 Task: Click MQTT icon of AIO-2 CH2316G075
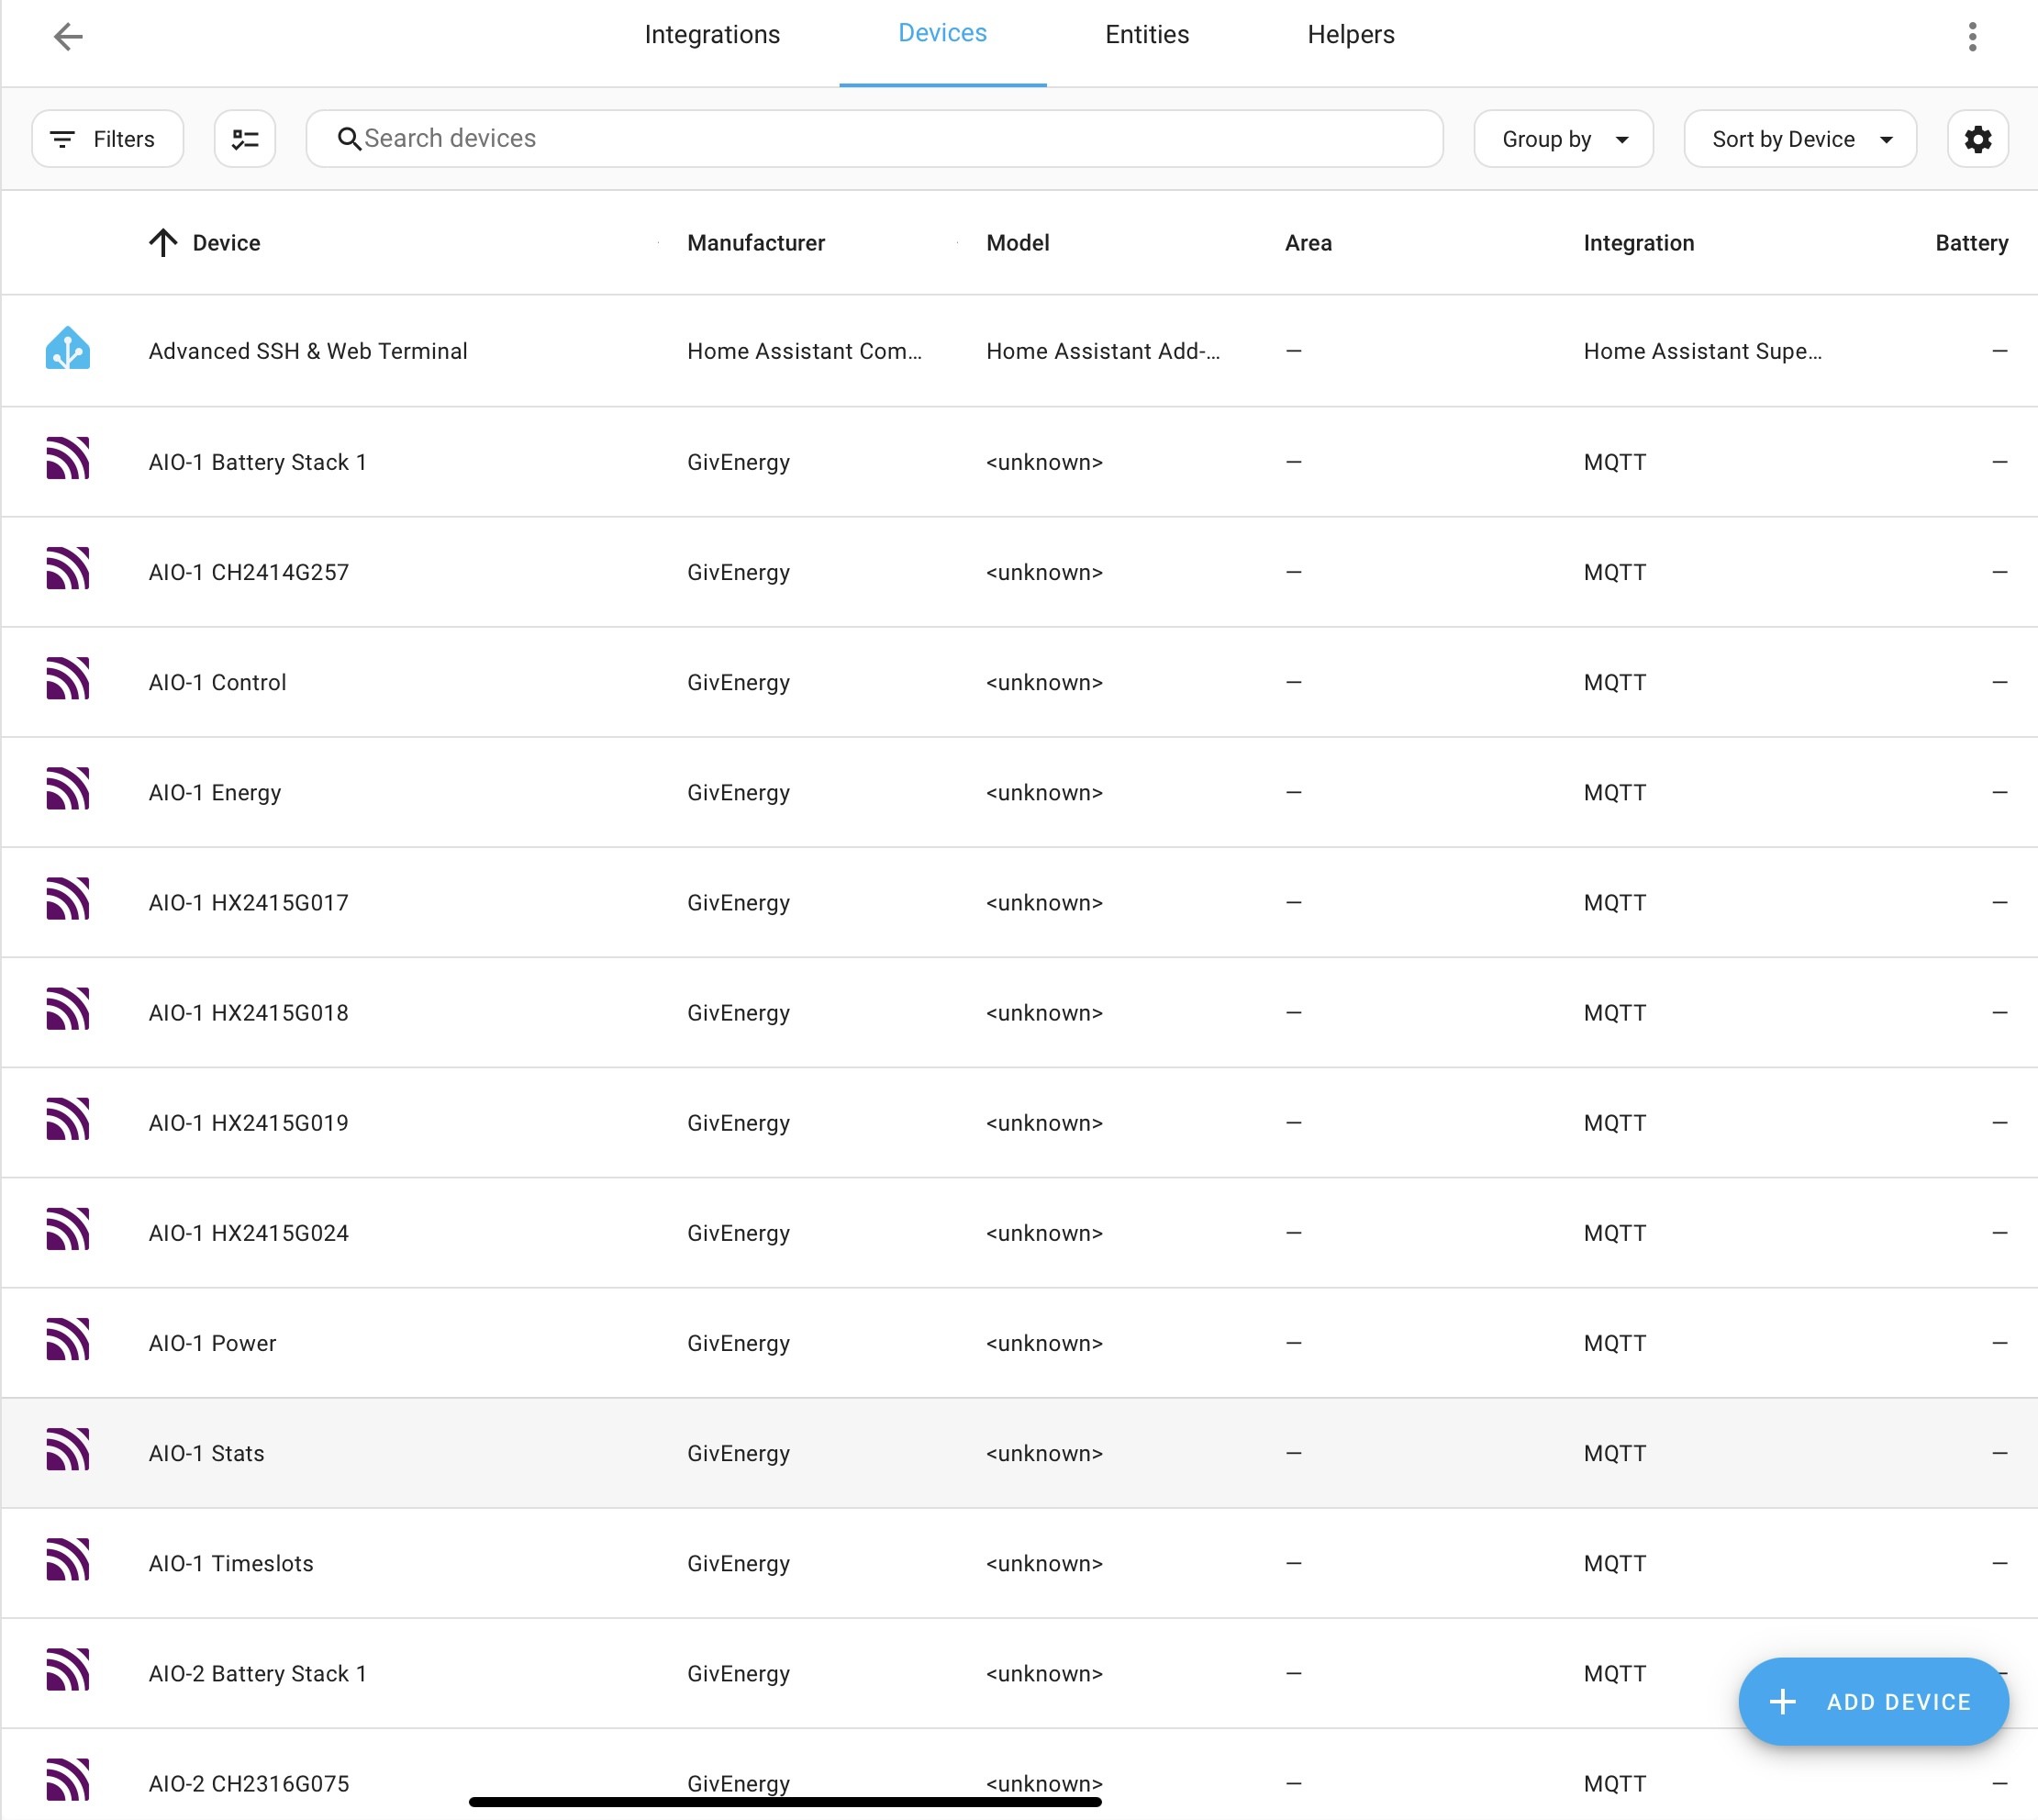click(x=68, y=1779)
